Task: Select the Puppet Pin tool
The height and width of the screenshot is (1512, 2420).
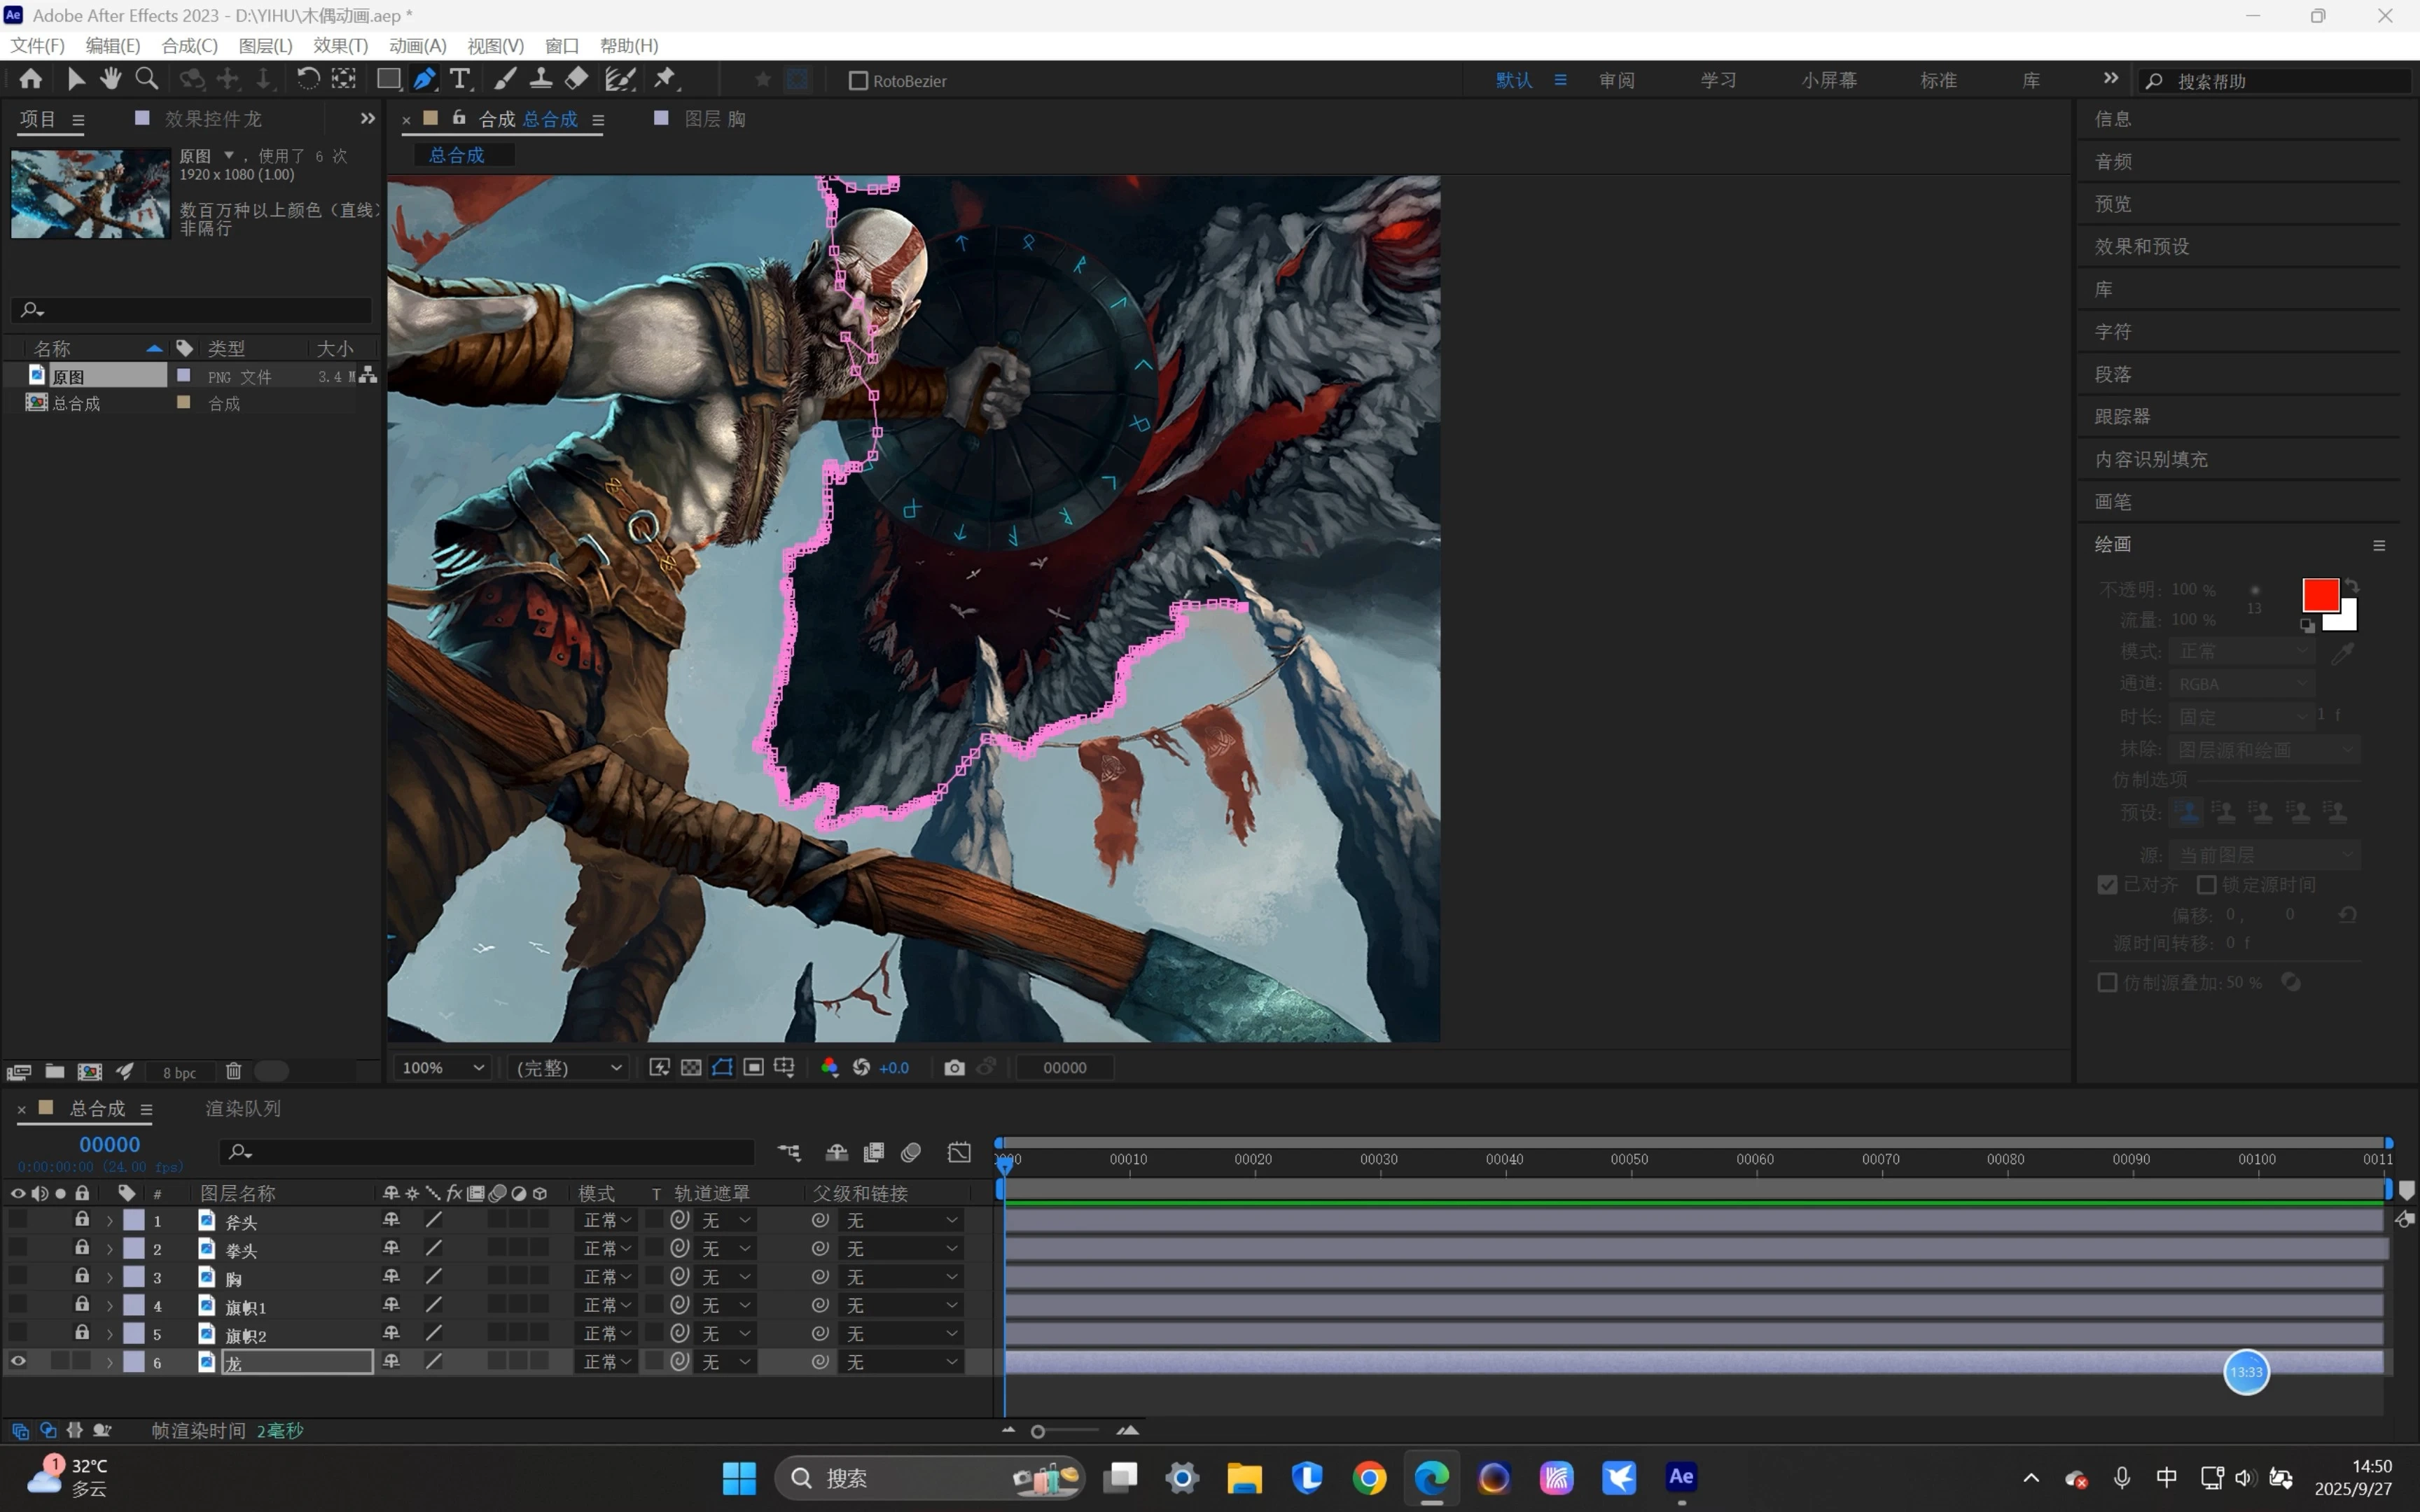Action: (665, 79)
